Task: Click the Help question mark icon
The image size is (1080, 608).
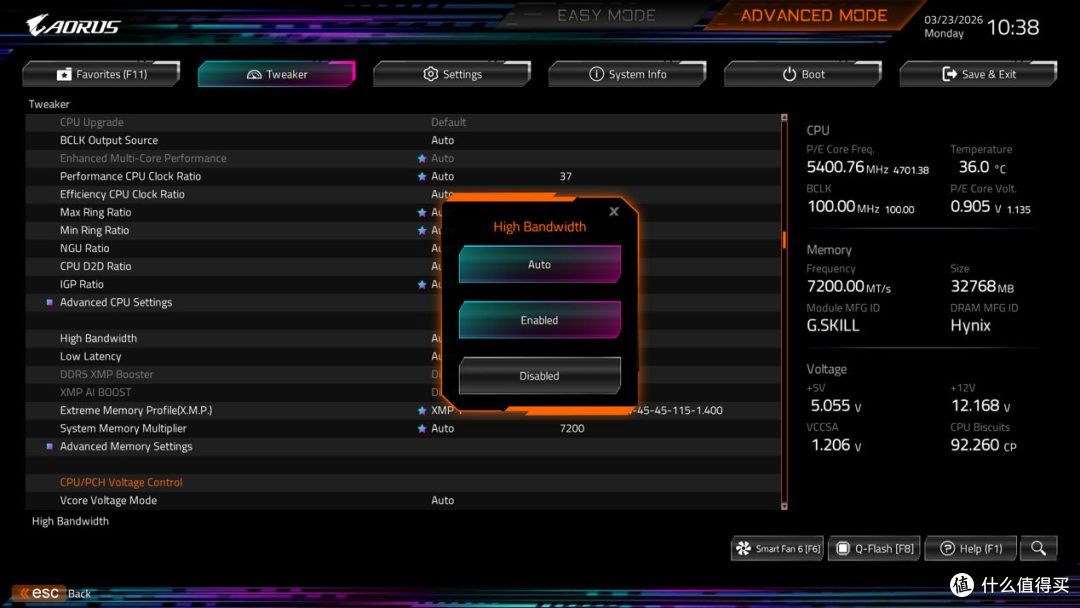Action: [x=947, y=548]
